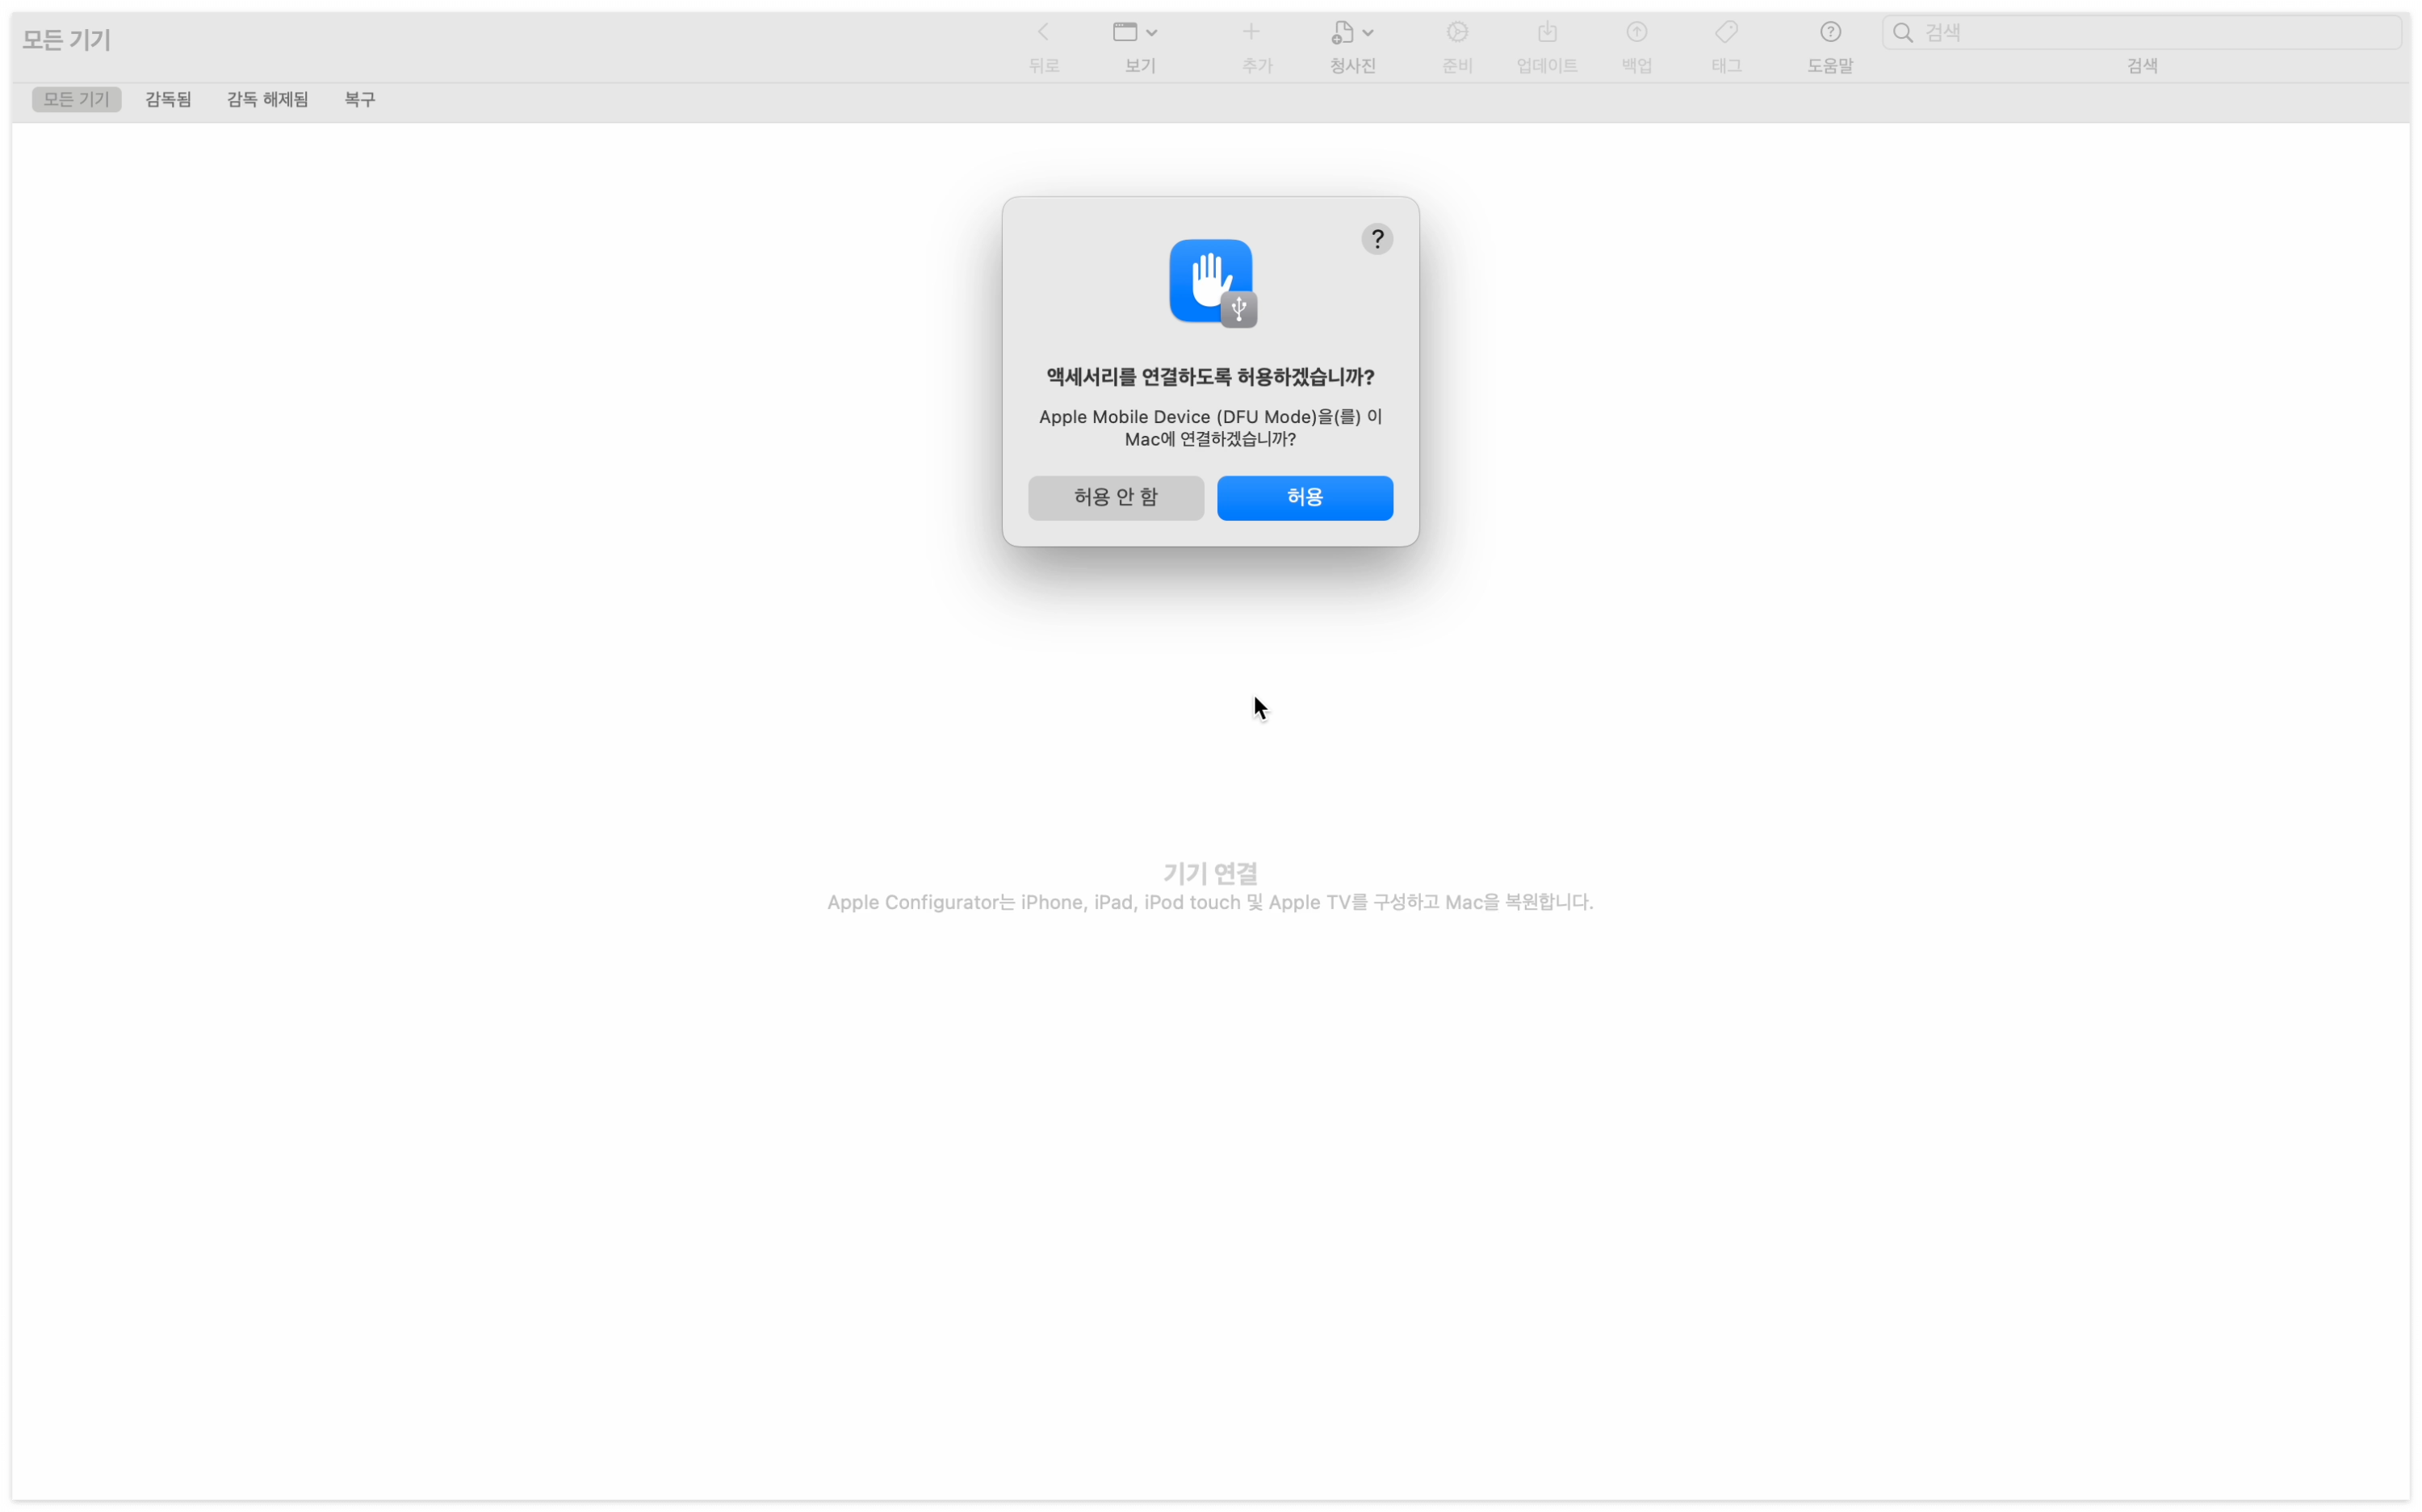Image resolution: width=2422 pixels, height=1512 pixels.
Task: Click the accessory permission hand icon
Action: click(x=1211, y=282)
